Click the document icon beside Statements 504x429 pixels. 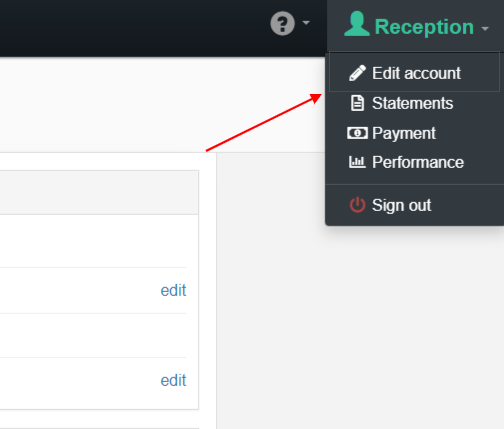(357, 103)
